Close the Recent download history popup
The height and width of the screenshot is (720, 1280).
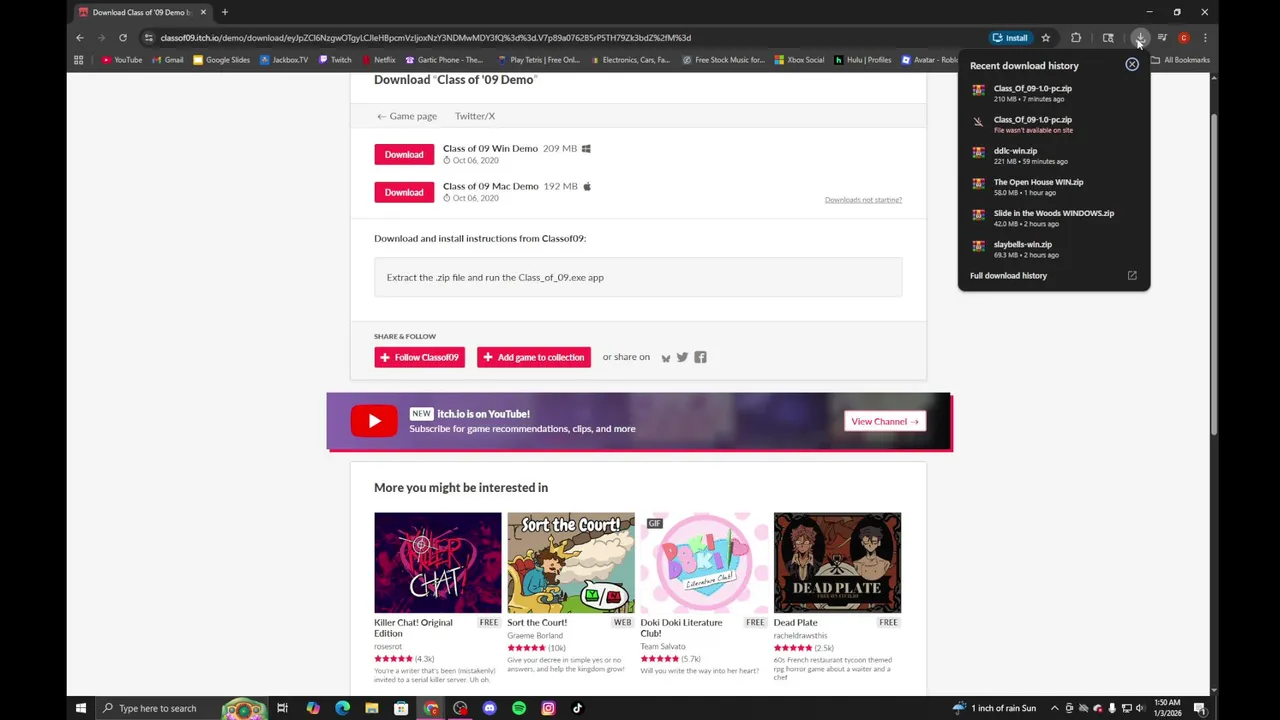1132,64
